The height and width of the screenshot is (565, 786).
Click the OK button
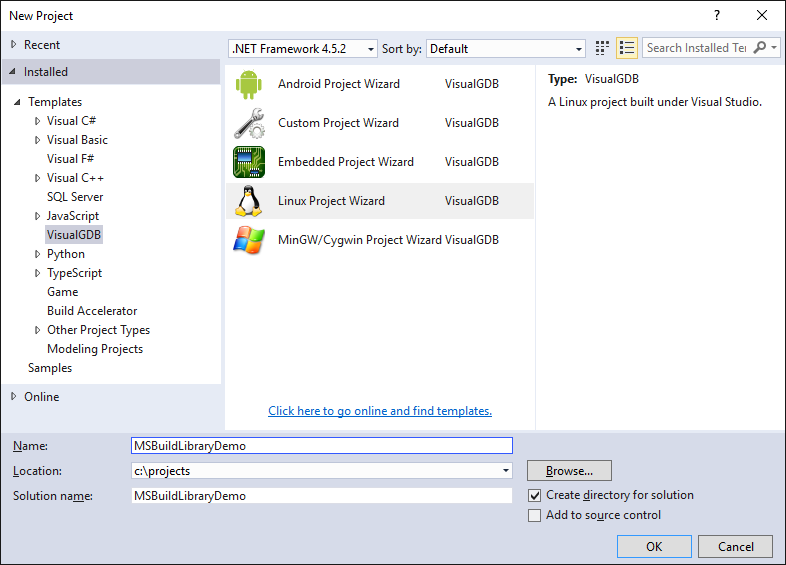(654, 546)
